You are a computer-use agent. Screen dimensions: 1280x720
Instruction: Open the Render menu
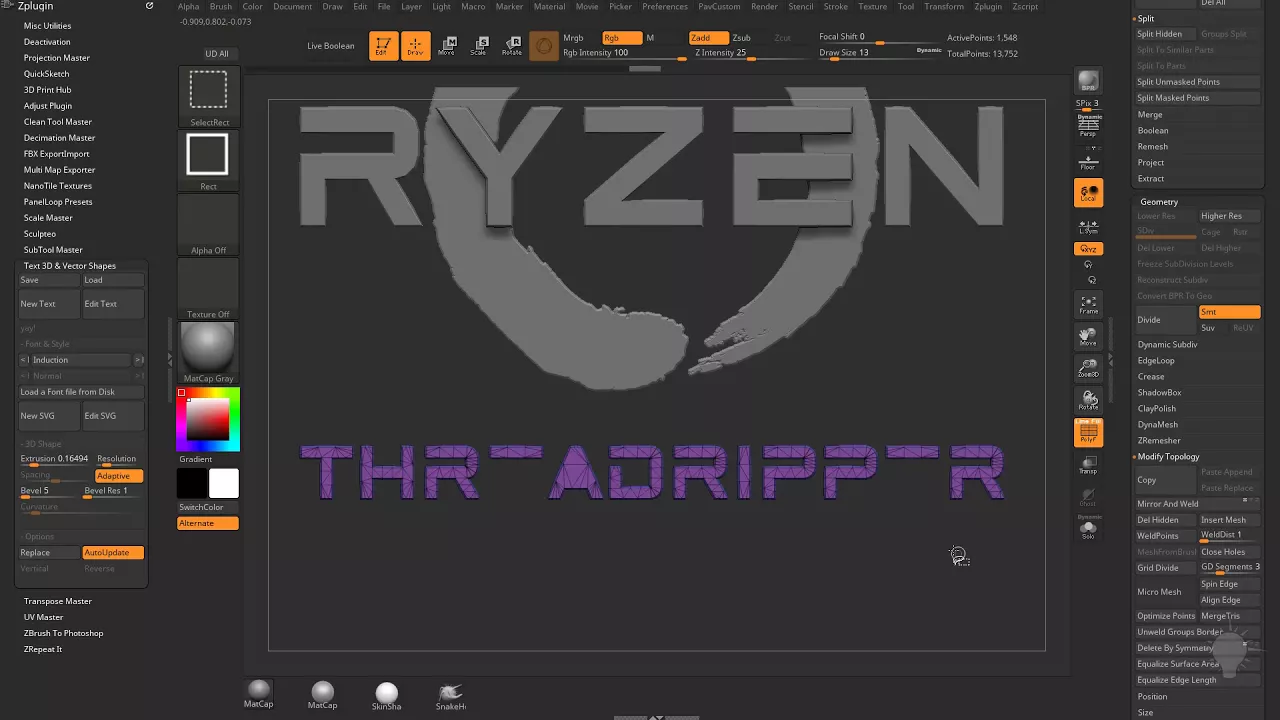point(764,6)
